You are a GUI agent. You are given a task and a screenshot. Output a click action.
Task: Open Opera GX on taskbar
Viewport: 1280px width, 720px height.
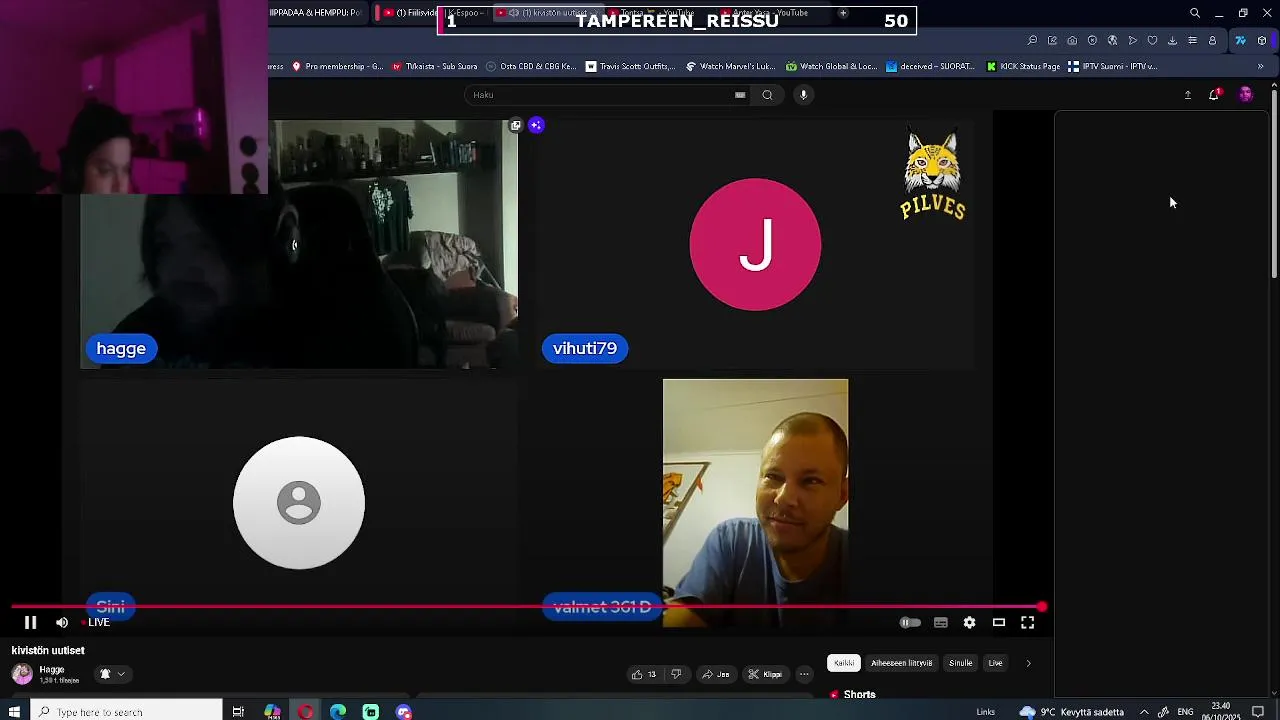point(305,711)
